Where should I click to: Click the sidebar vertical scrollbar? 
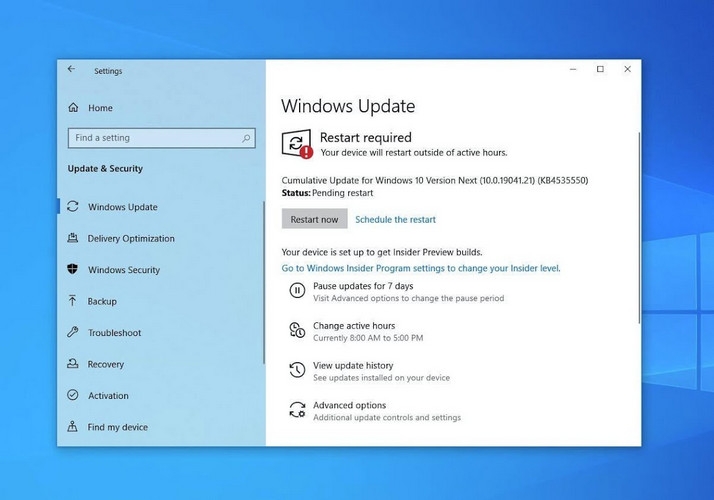(x=264, y=282)
